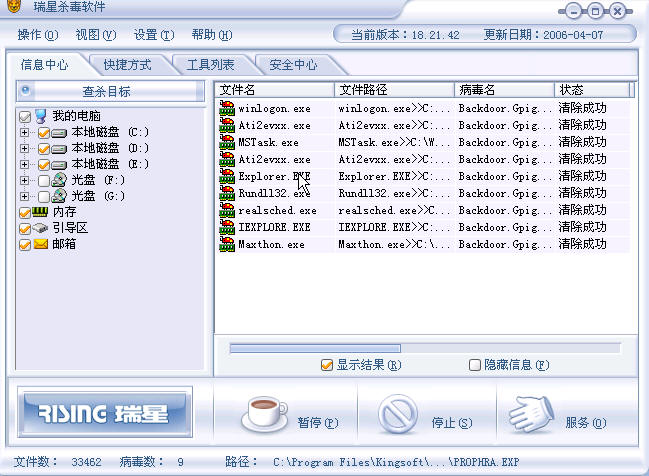Uncheck the 邮箱 mailbox checkbox
This screenshot has height=476, width=649.
pyautogui.click(x=25, y=245)
